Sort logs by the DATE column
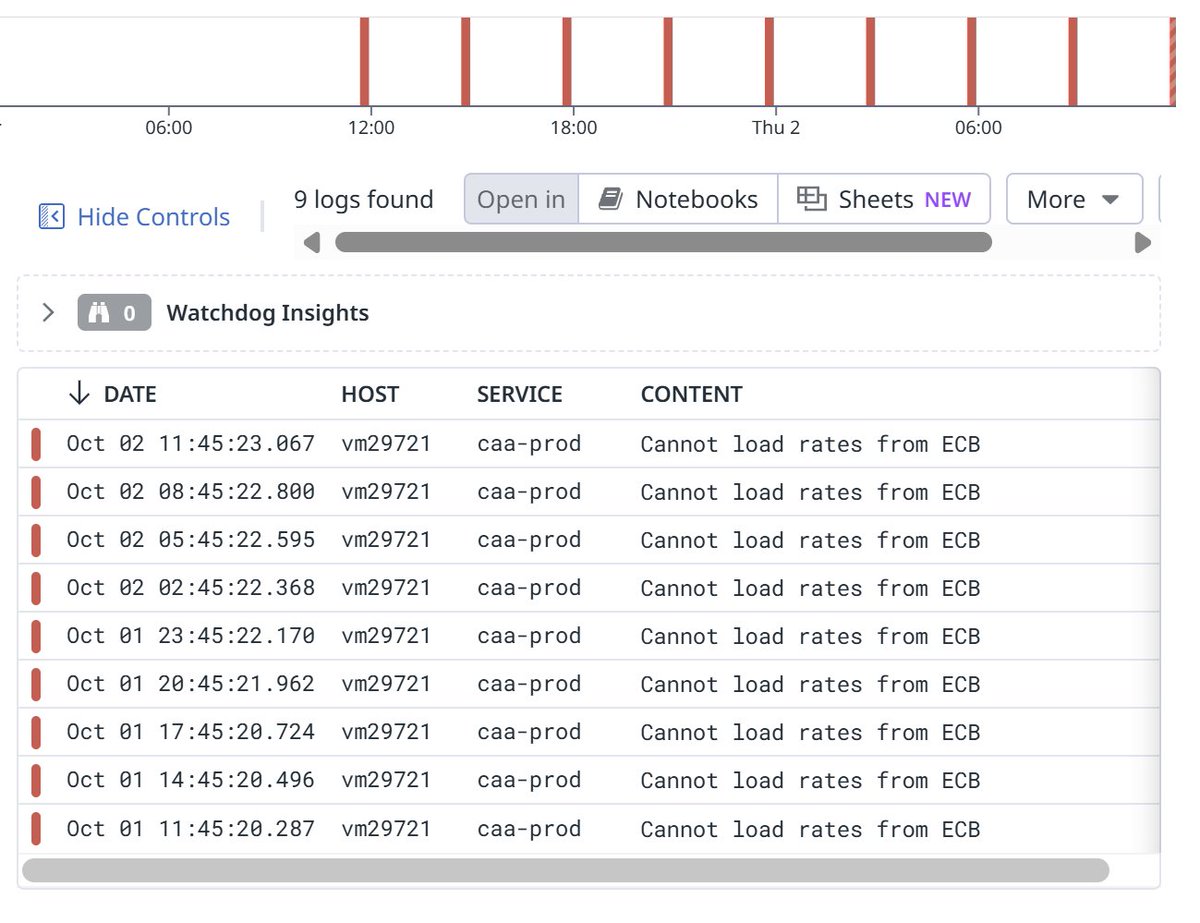Viewport: 1200px width, 923px height. point(130,394)
